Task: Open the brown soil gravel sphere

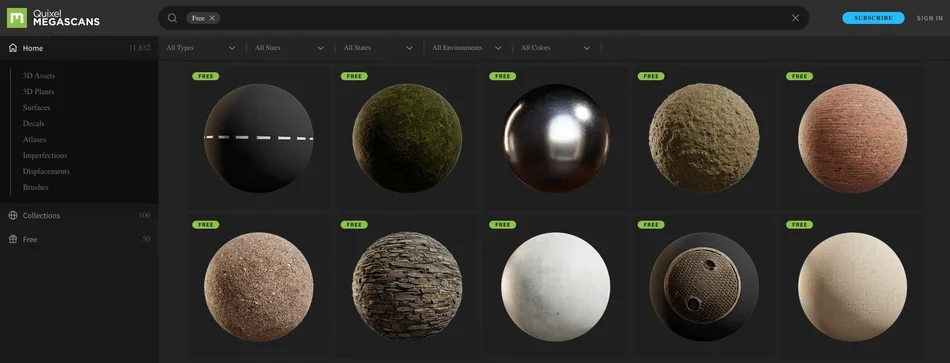Action: click(x=259, y=287)
